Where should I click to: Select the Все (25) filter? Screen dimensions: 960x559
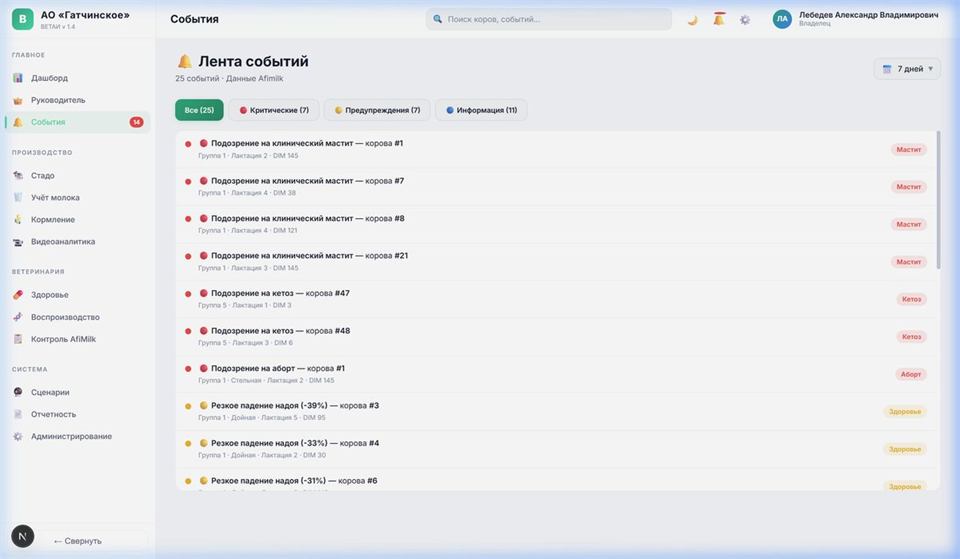click(199, 110)
